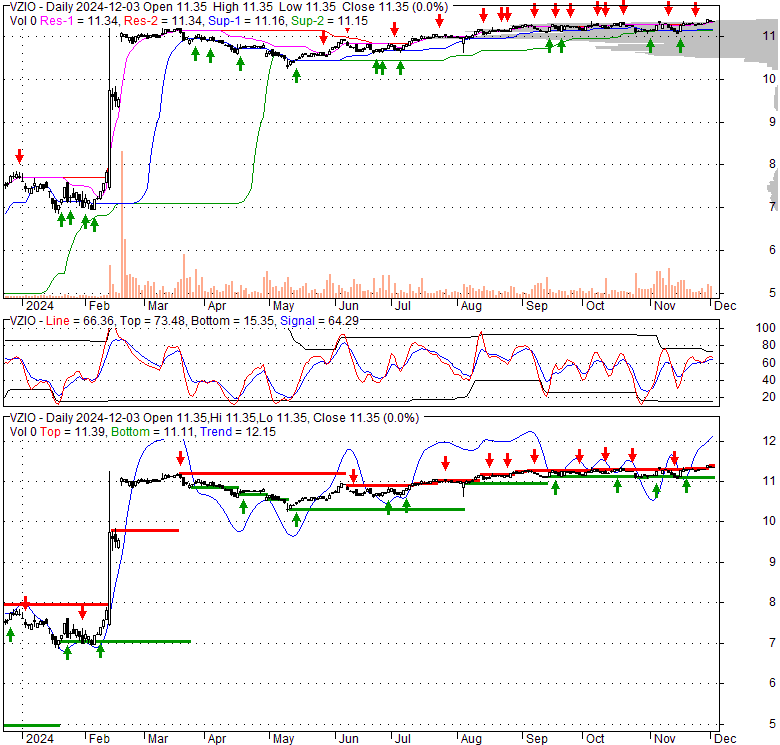Click the Res-1 = 11.34 legend label

(x=79, y=21)
